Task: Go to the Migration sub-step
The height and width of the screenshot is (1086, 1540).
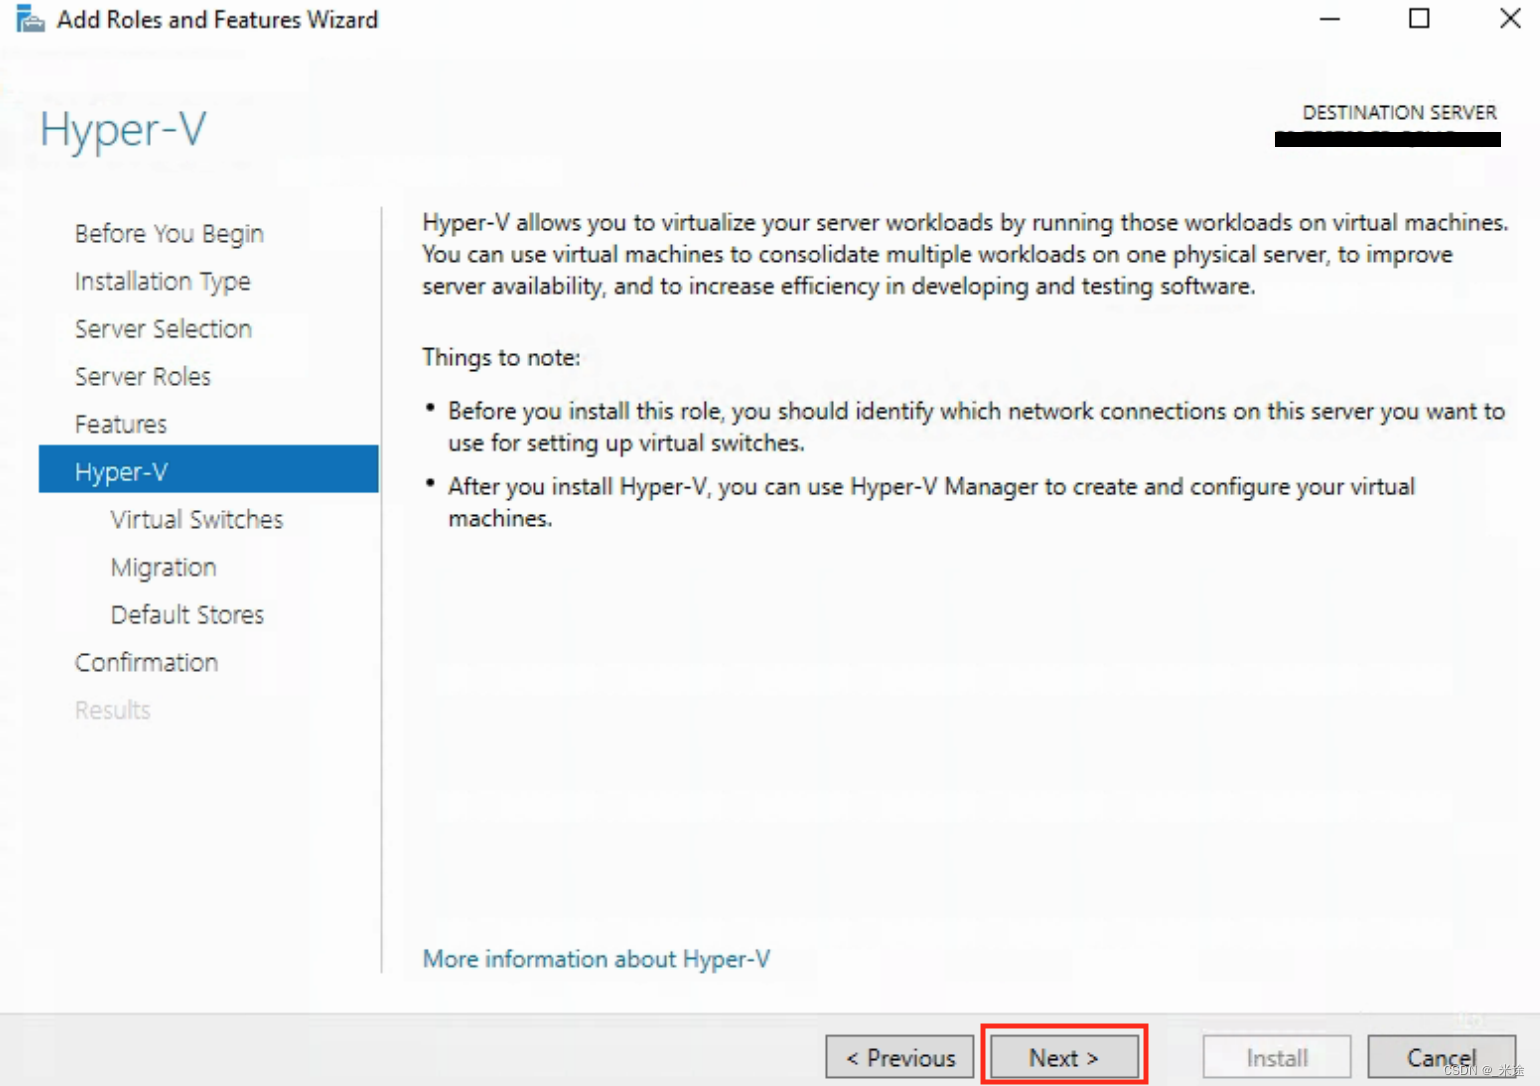Action: 163,567
